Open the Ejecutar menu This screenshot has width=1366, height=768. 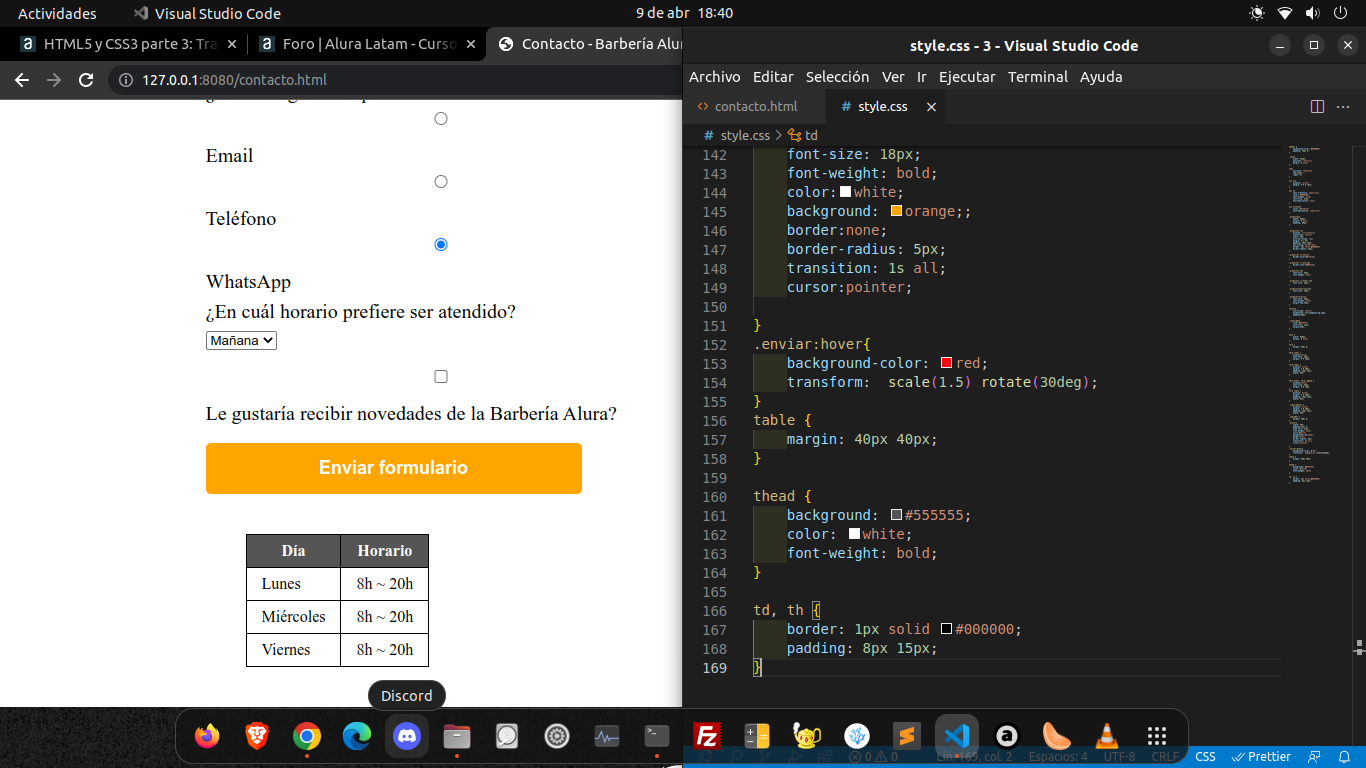tap(967, 77)
